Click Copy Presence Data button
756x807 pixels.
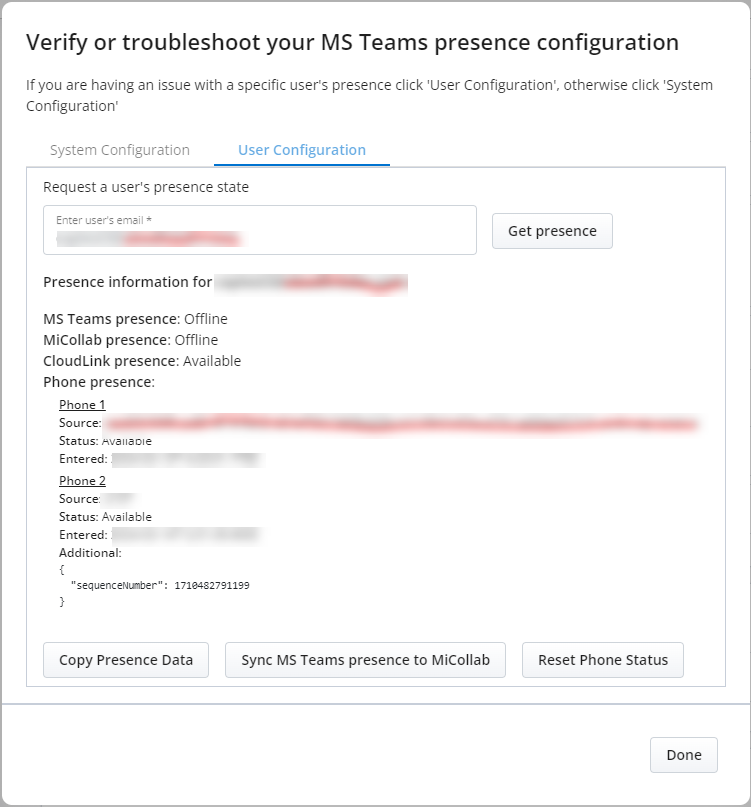(126, 660)
